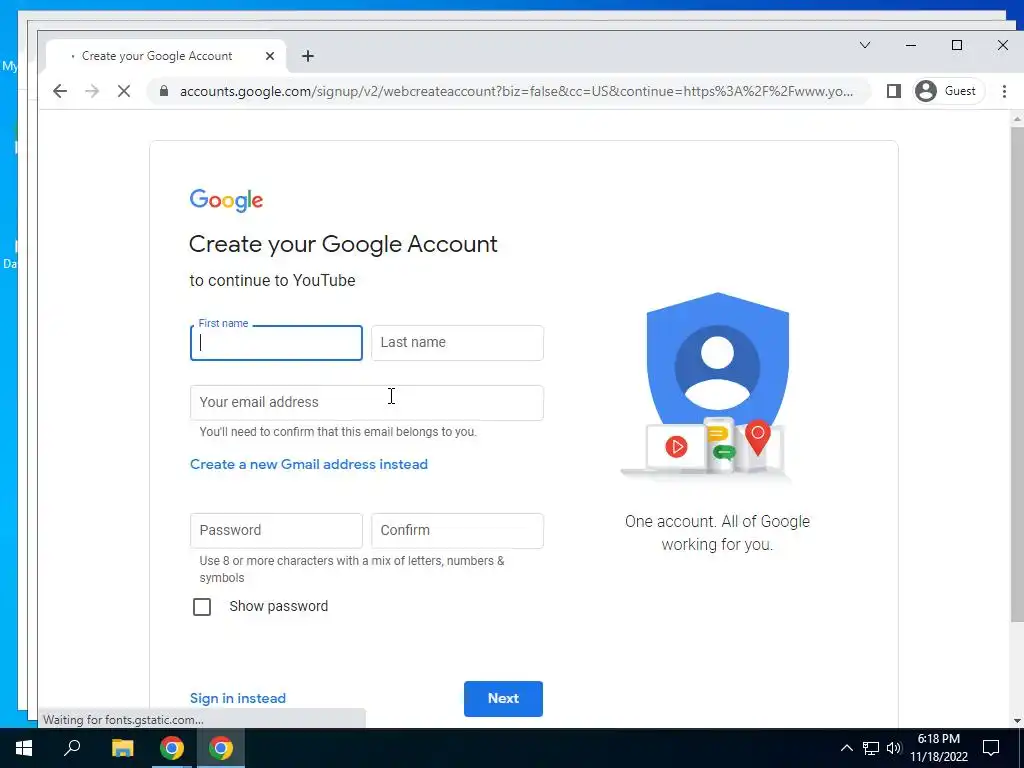Viewport: 1024px width, 768px height.
Task: Click Create a new Gmail address instead
Action: click(x=309, y=464)
